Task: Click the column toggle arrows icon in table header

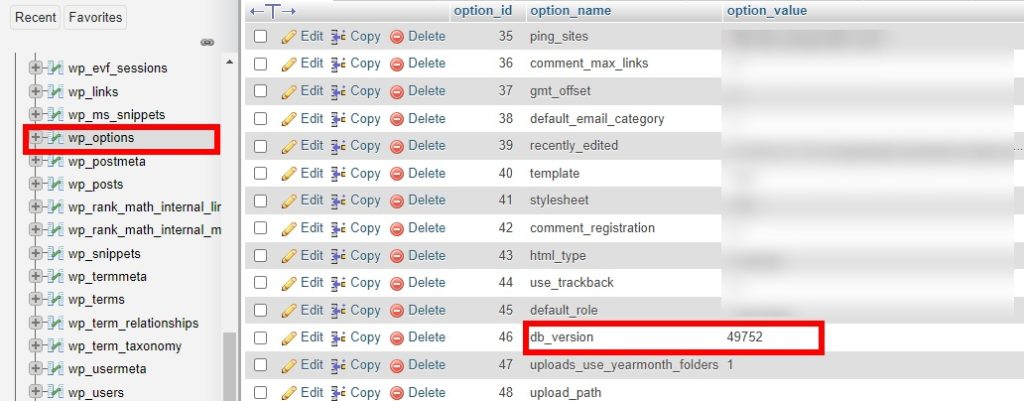Action: click(273, 11)
